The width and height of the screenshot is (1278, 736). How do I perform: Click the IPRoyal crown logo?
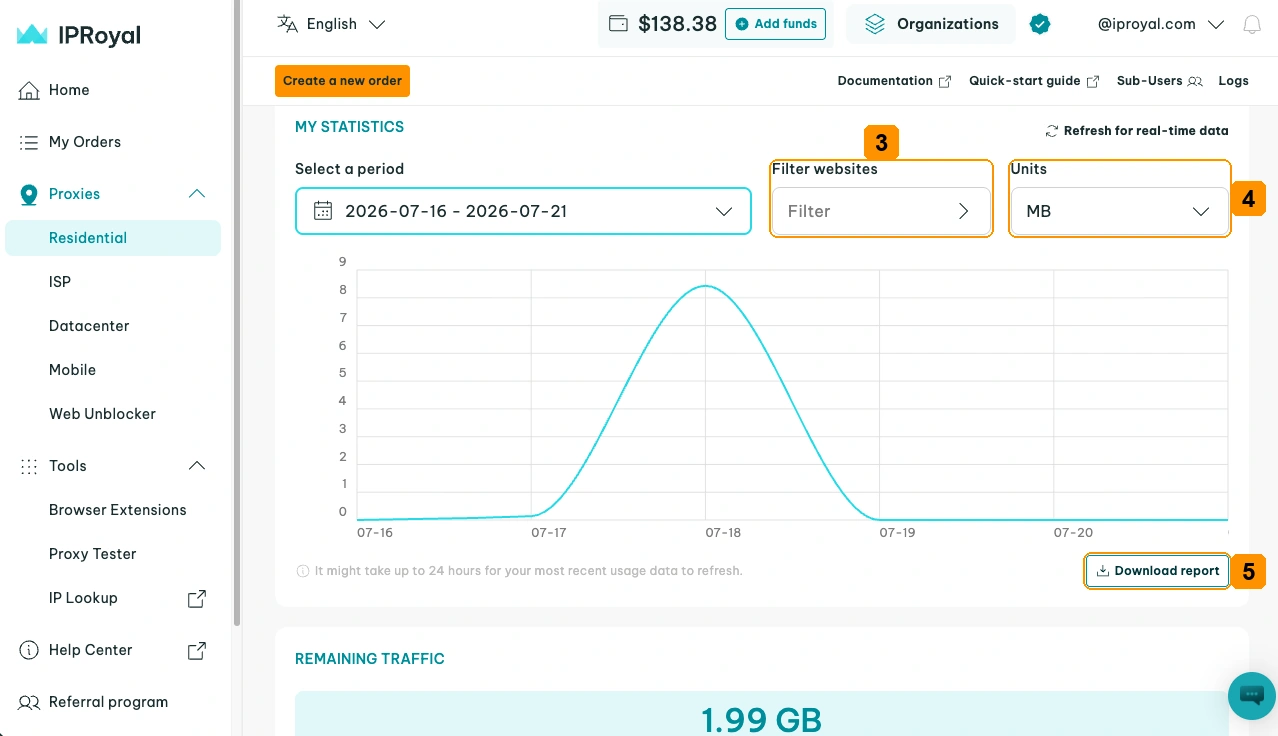[x=32, y=35]
